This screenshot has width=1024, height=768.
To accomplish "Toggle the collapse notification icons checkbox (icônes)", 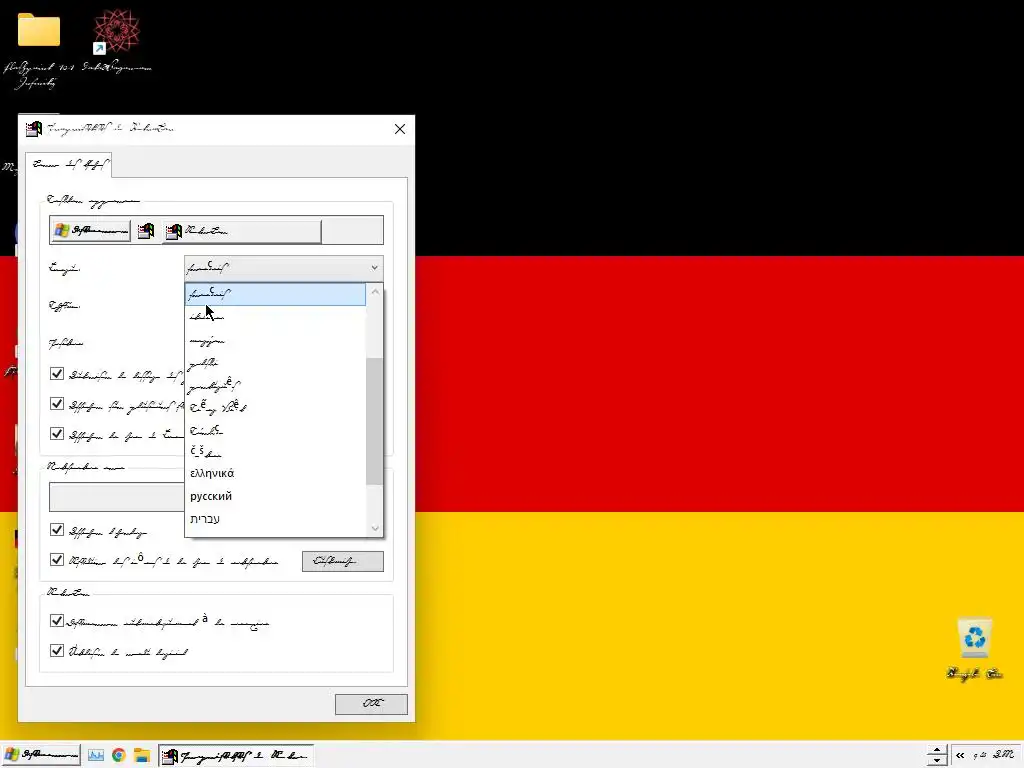I will click(x=57, y=560).
